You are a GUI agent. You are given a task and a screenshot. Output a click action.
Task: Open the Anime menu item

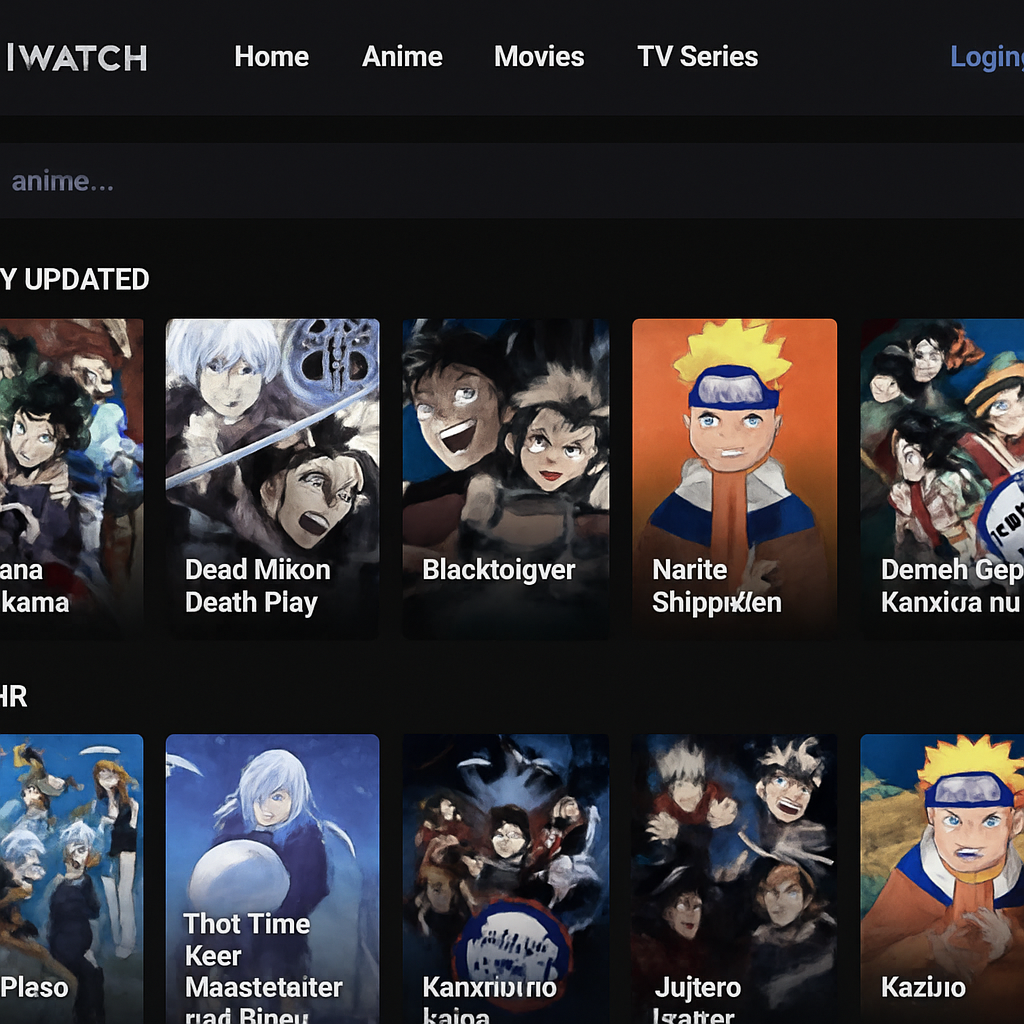point(402,57)
